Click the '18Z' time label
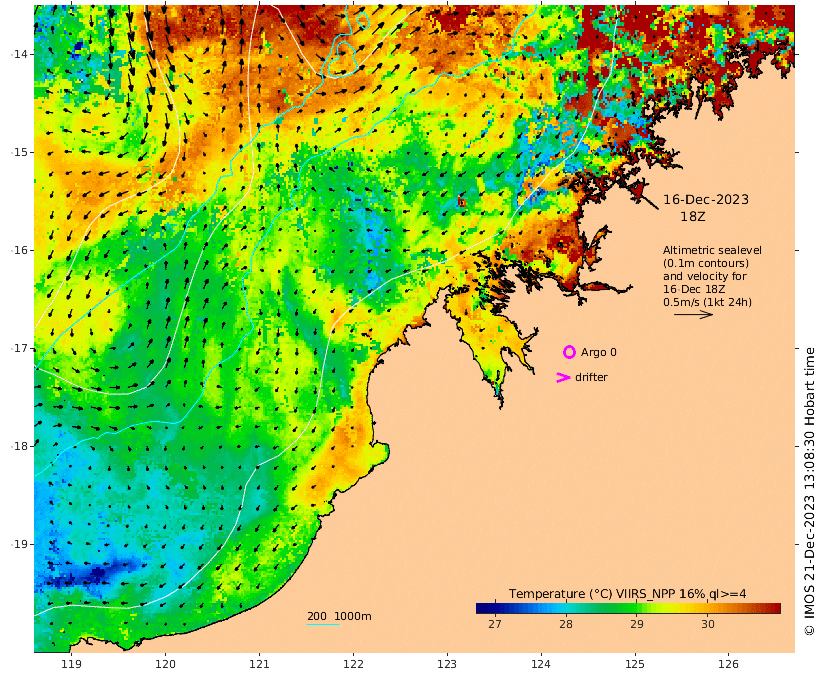Image resolution: width=820 pixels, height=680 pixels. coord(692,216)
